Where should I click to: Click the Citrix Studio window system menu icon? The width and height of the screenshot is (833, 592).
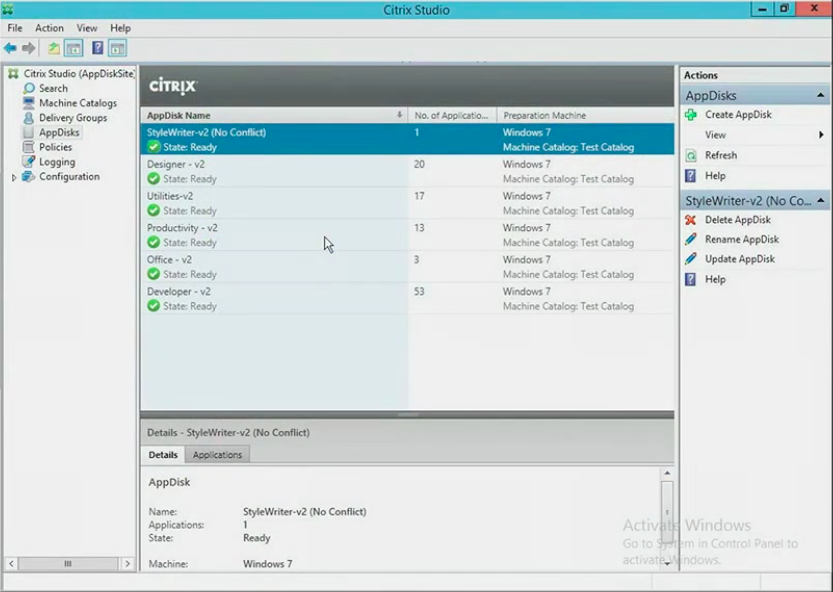(x=7, y=9)
